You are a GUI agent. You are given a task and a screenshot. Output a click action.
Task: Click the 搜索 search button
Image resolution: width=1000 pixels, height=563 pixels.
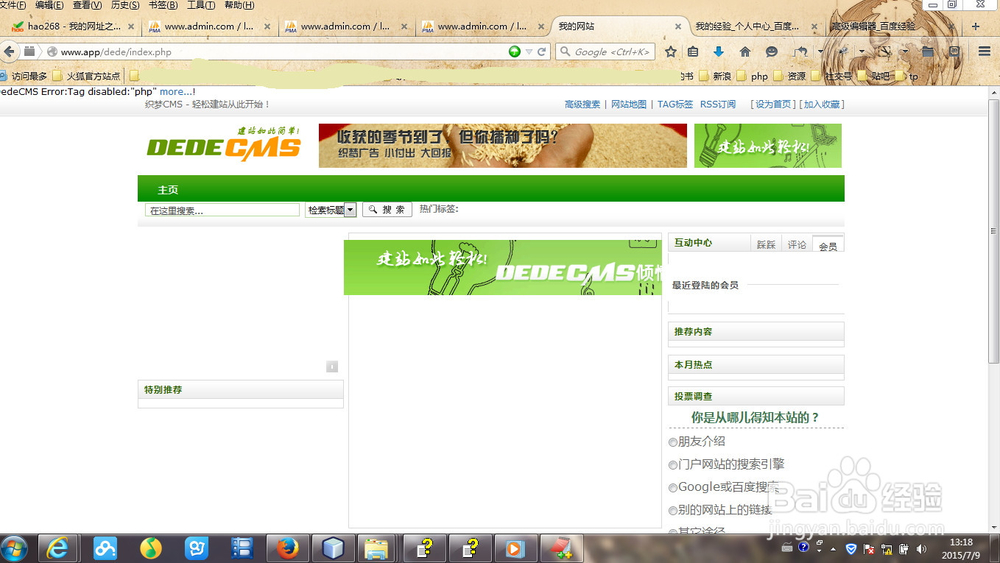pos(387,209)
